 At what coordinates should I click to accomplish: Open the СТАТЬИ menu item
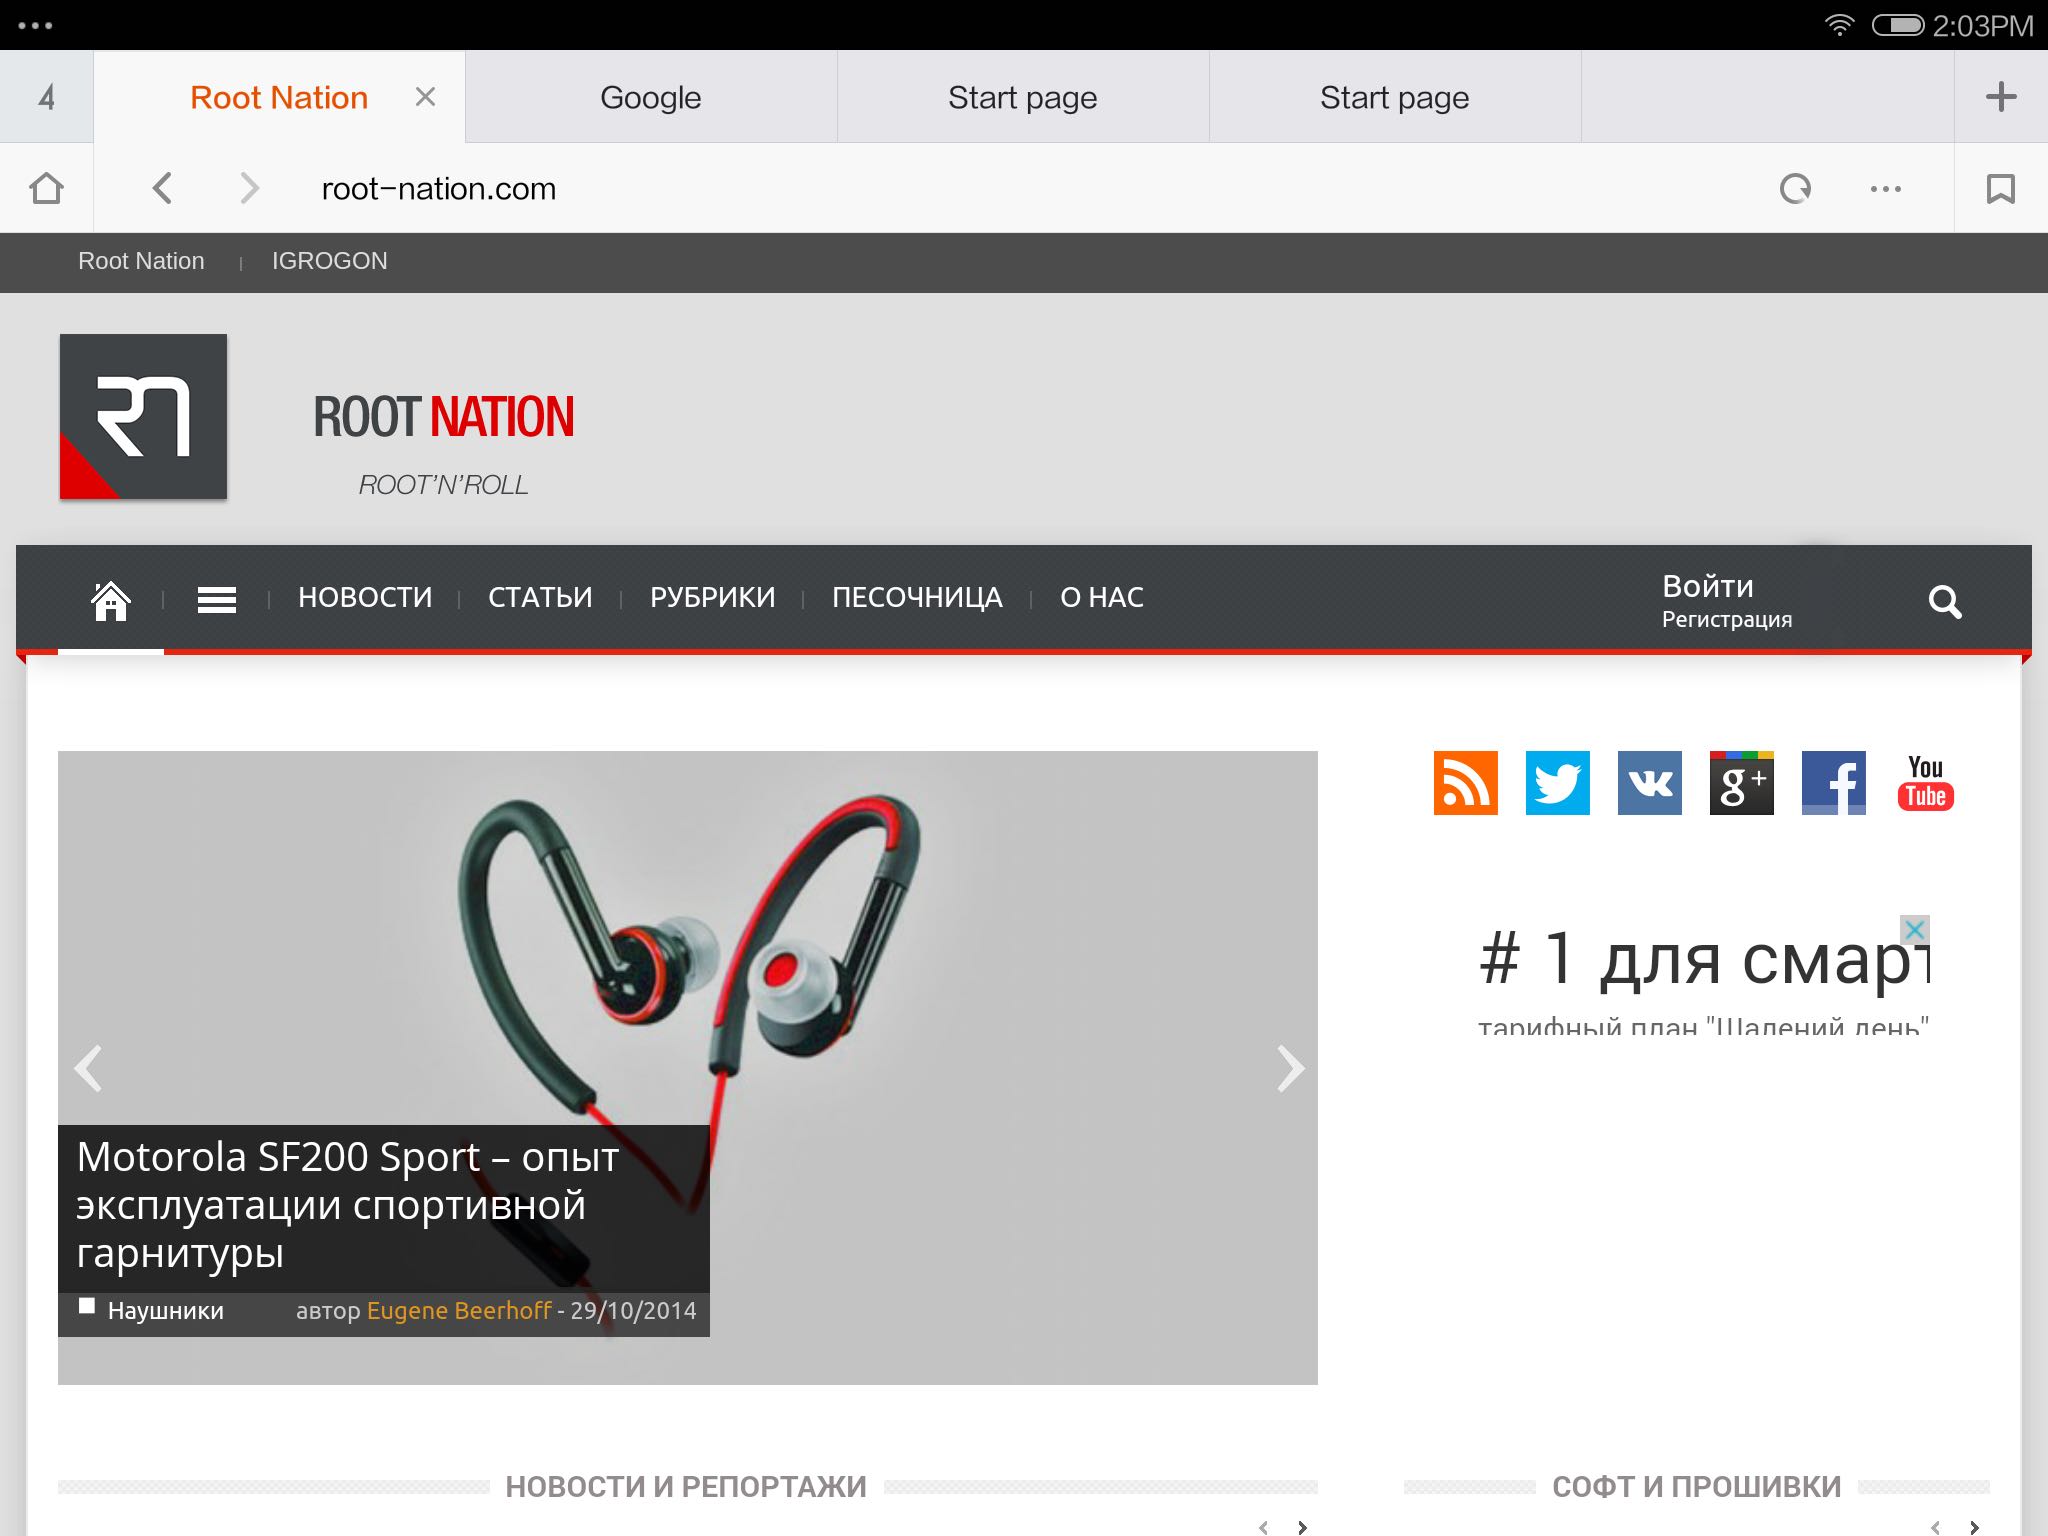540,598
